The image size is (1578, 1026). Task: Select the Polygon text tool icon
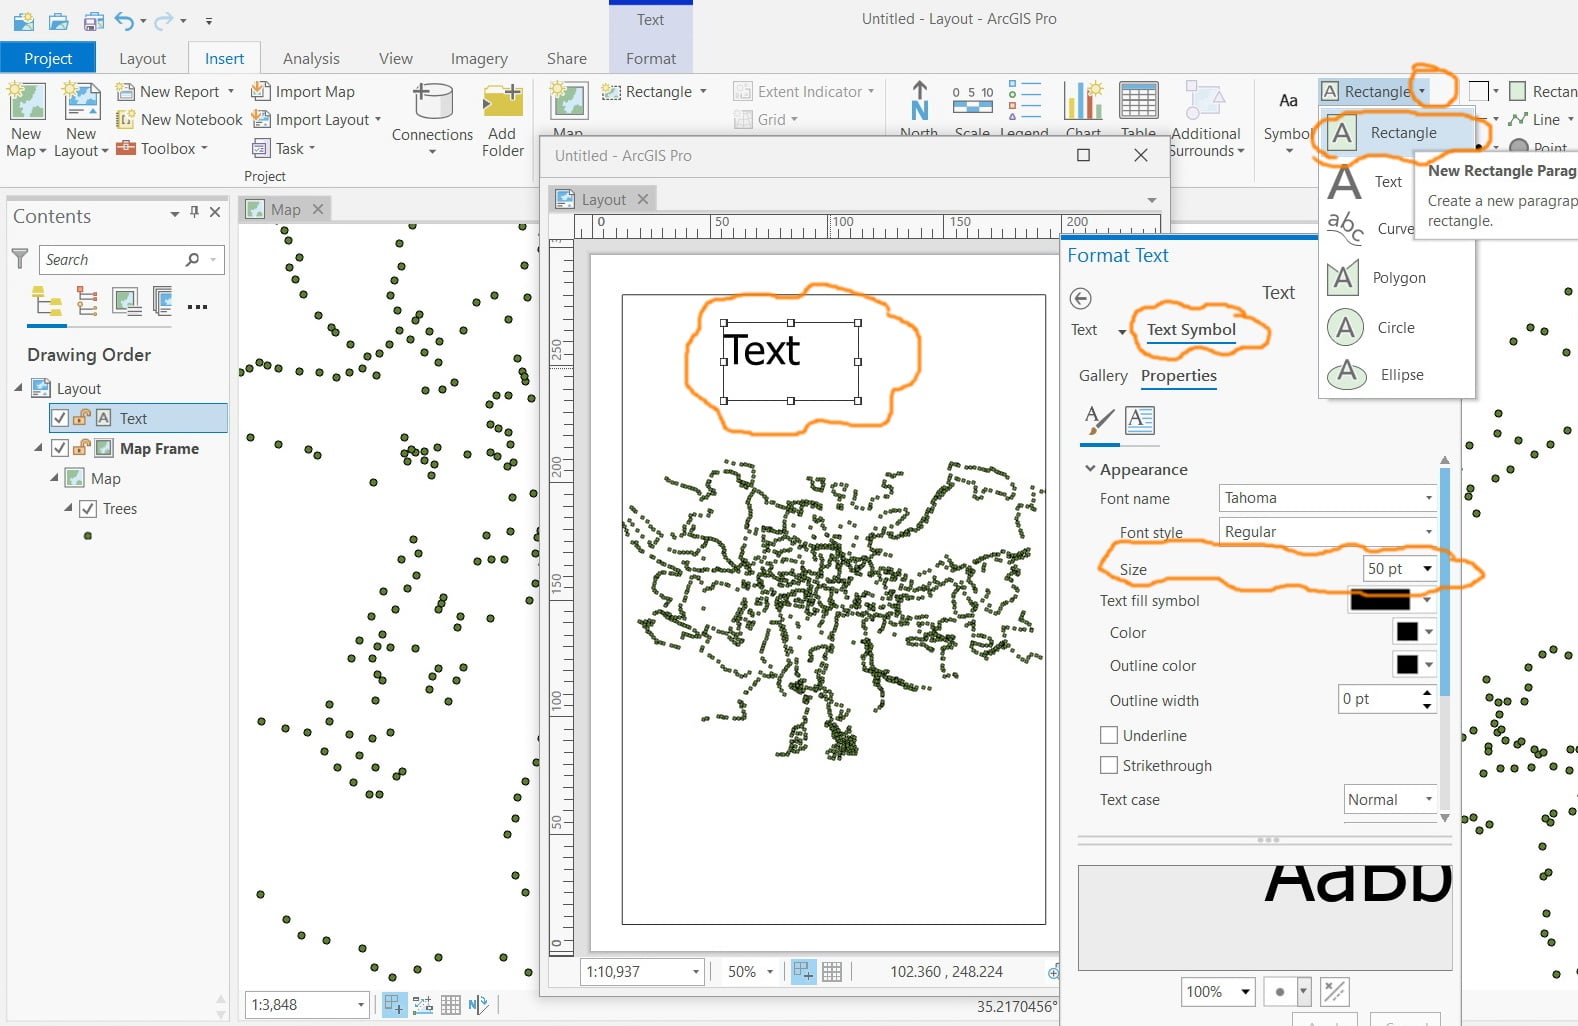point(1343,277)
